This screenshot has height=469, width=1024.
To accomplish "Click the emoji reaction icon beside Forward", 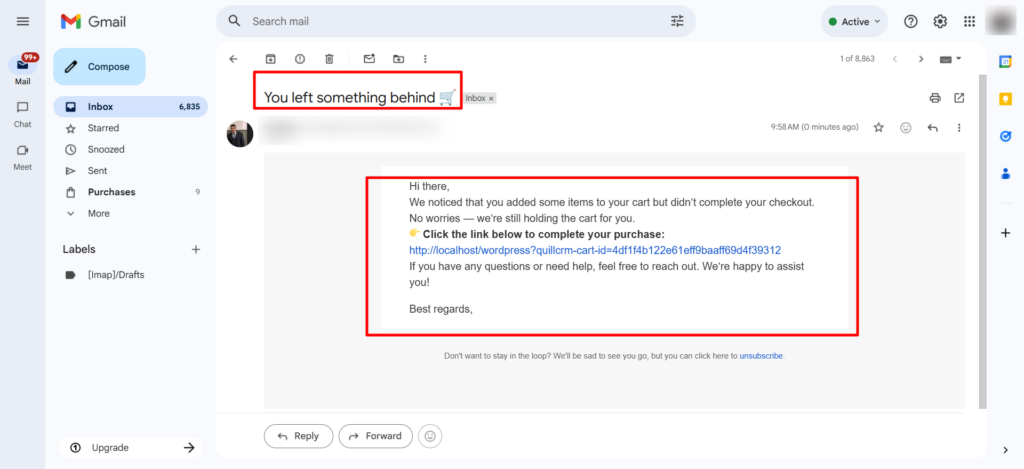I will pos(431,436).
